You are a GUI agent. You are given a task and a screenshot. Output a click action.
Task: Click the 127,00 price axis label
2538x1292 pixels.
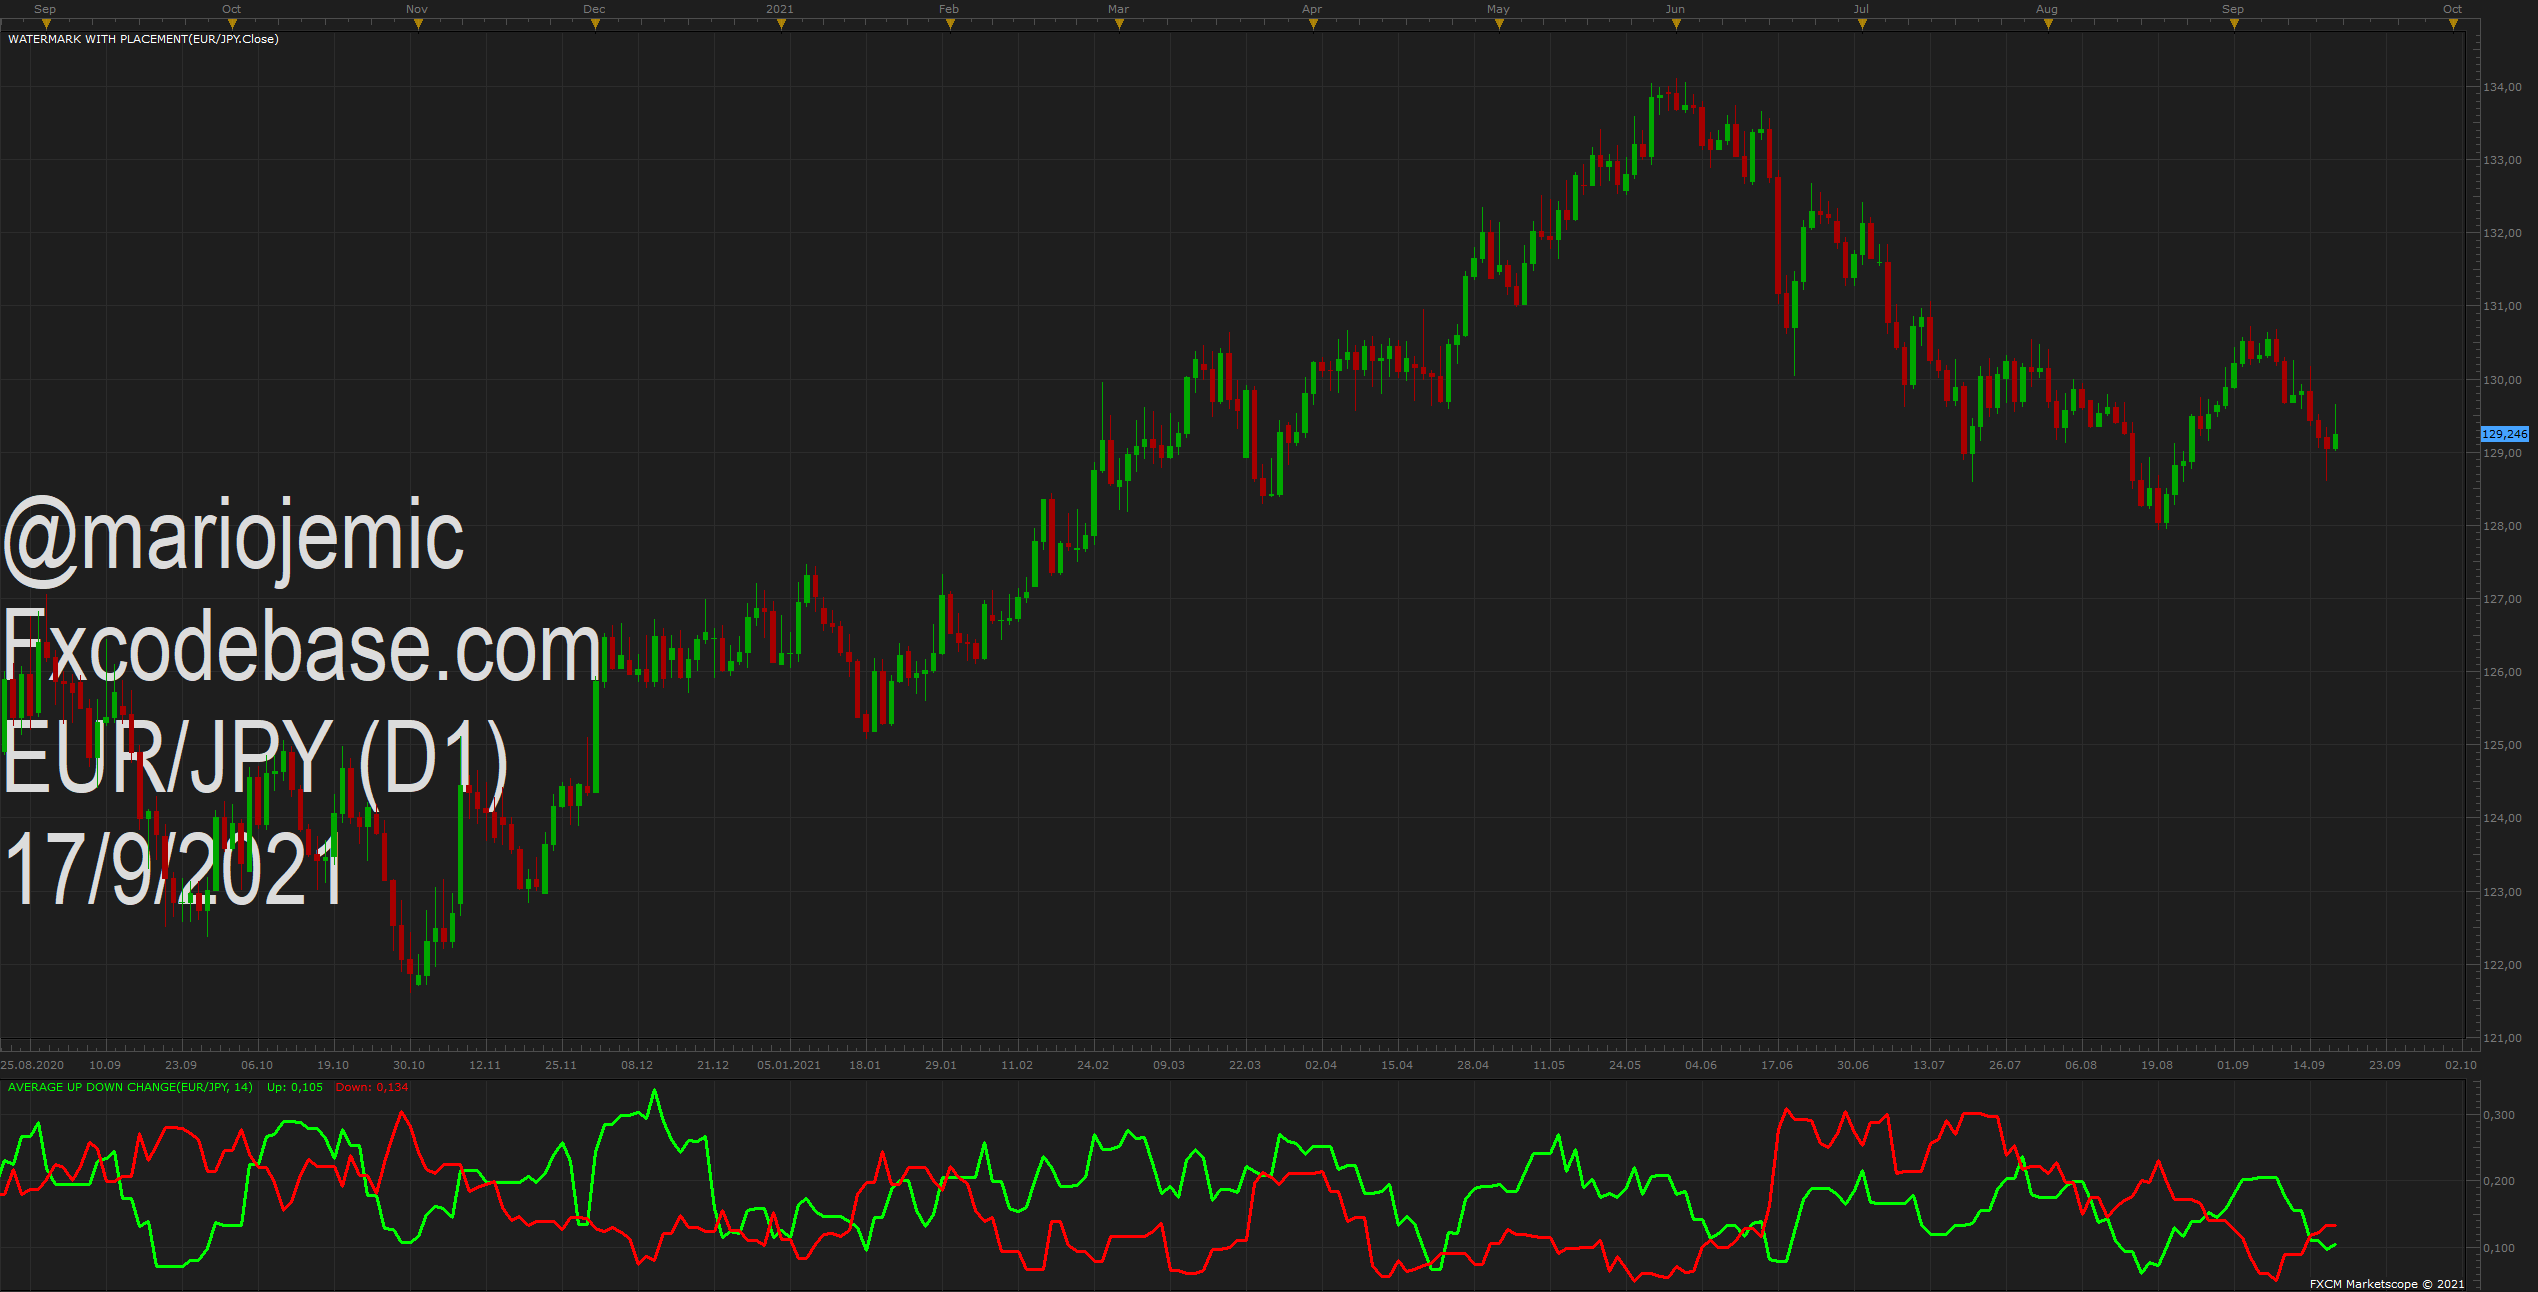point(2503,599)
